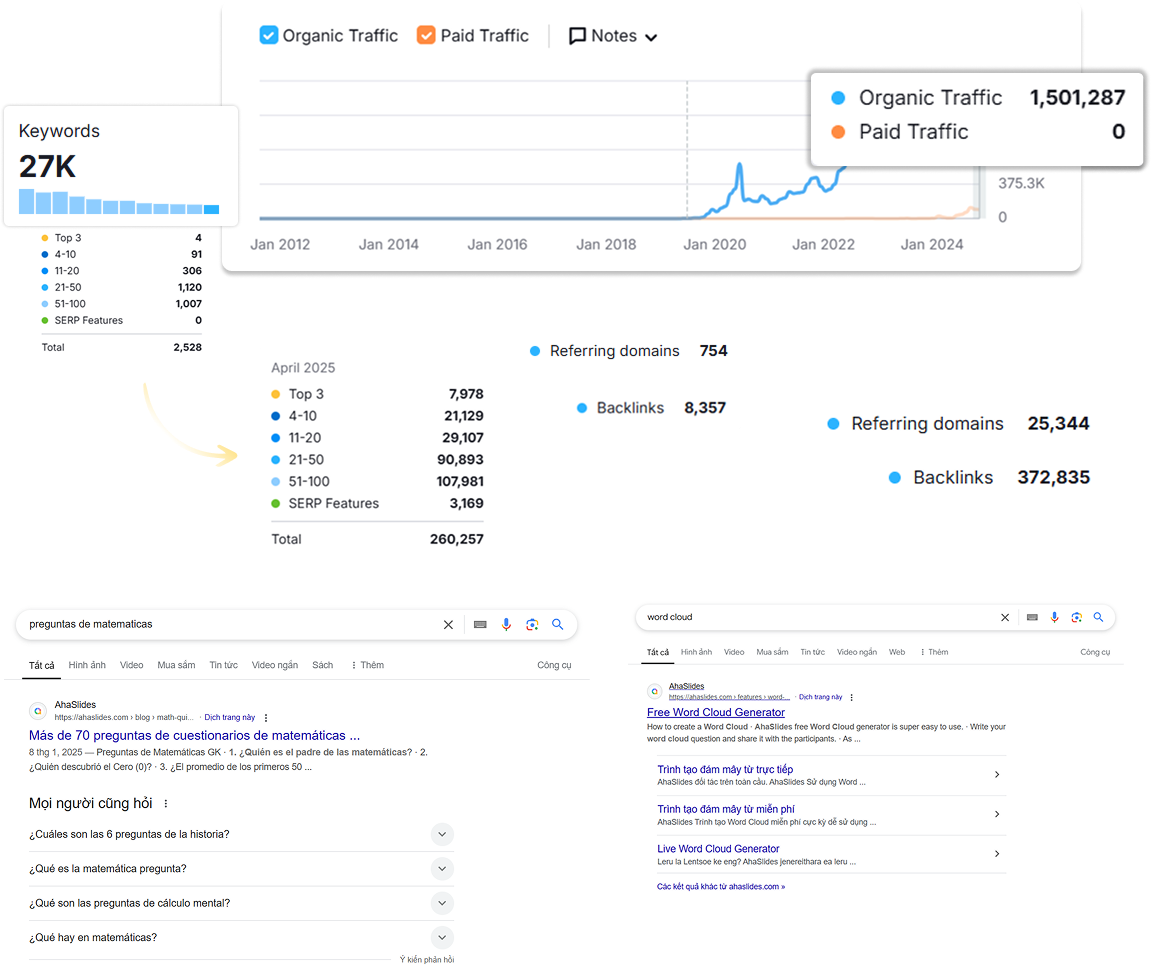This screenshot has width=1152, height=975.
Task: Click voice search microphone in 'word cloud' bar
Action: (1054, 618)
